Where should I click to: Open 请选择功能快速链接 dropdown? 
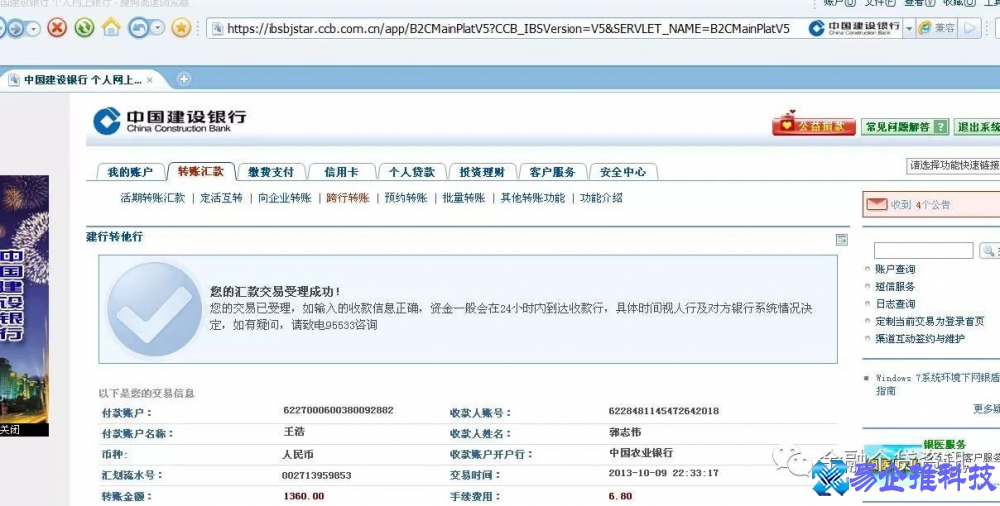click(x=953, y=165)
